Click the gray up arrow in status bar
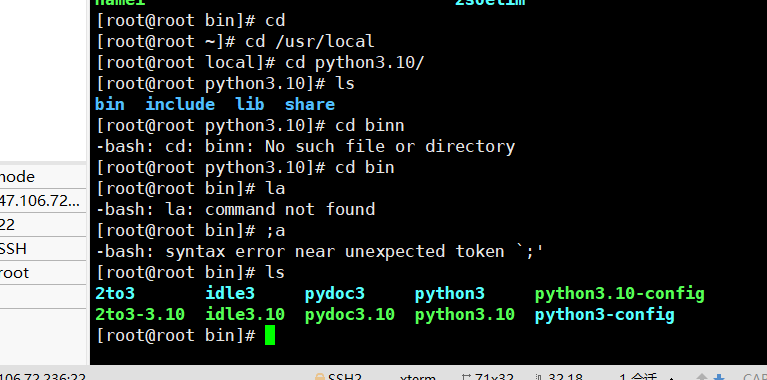The image size is (767, 380). (x=702, y=377)
